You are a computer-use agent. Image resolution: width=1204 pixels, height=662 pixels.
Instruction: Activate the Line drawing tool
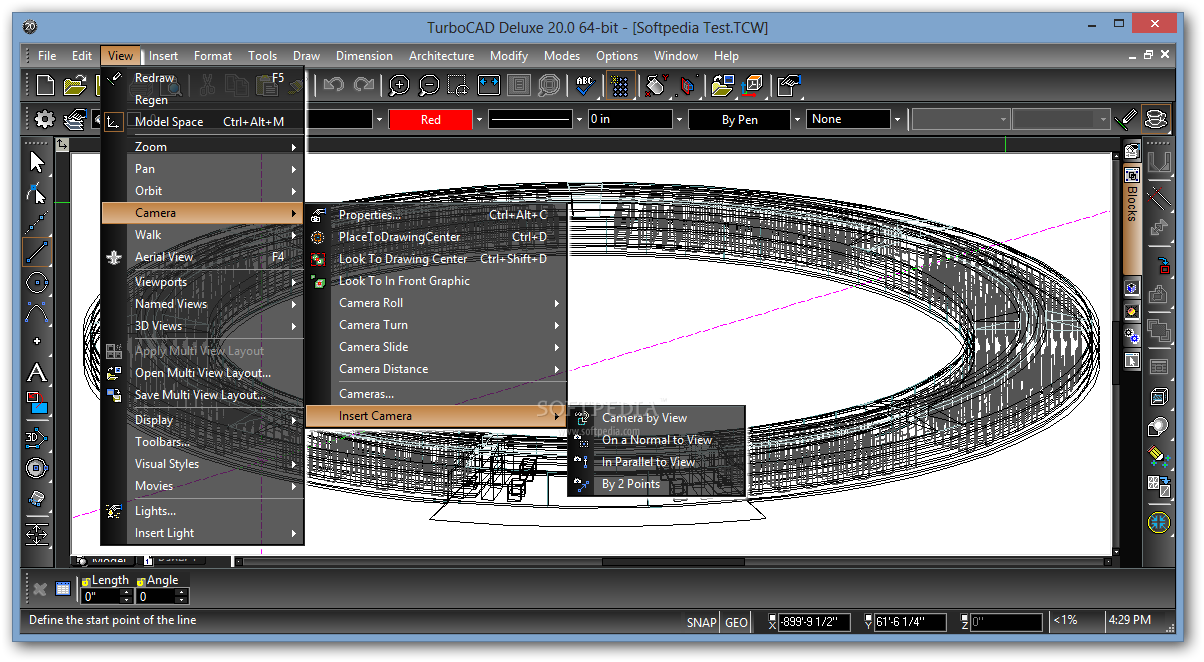[37, 252]
